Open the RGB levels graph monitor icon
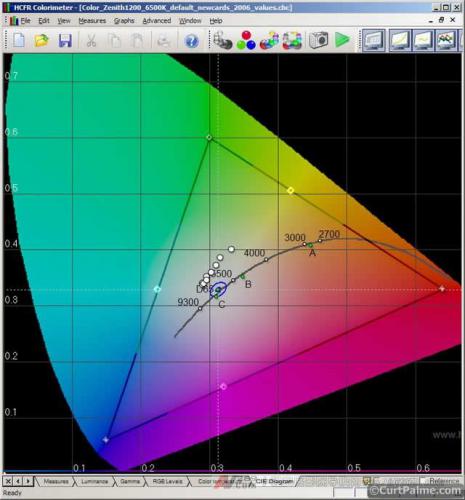The image size is (465, 500). [447, 40]
